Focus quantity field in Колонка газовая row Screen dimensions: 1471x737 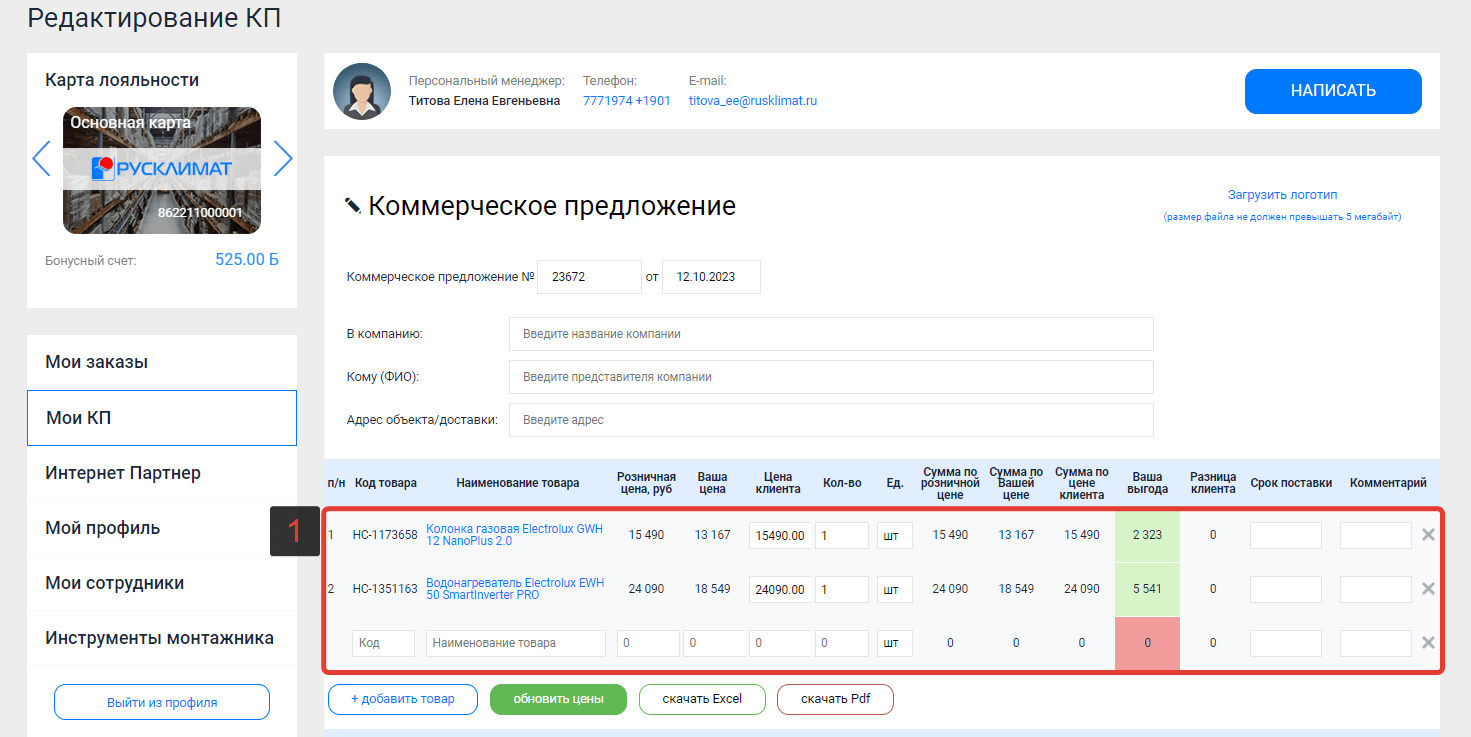842,535
